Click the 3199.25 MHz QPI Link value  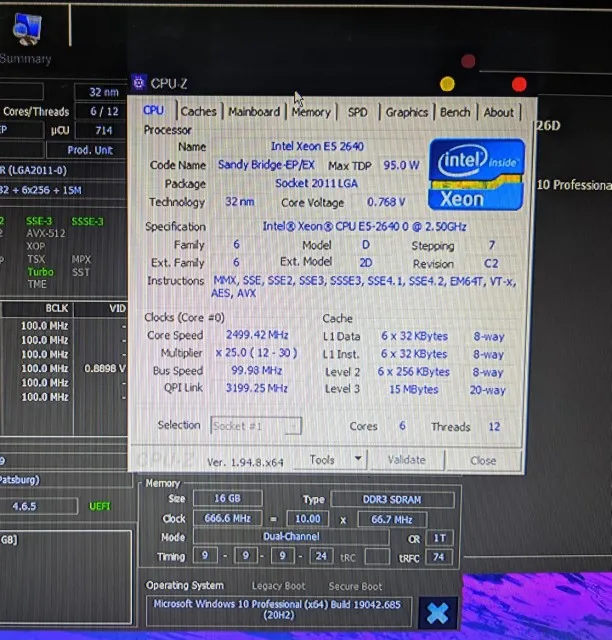pos(257,388)
